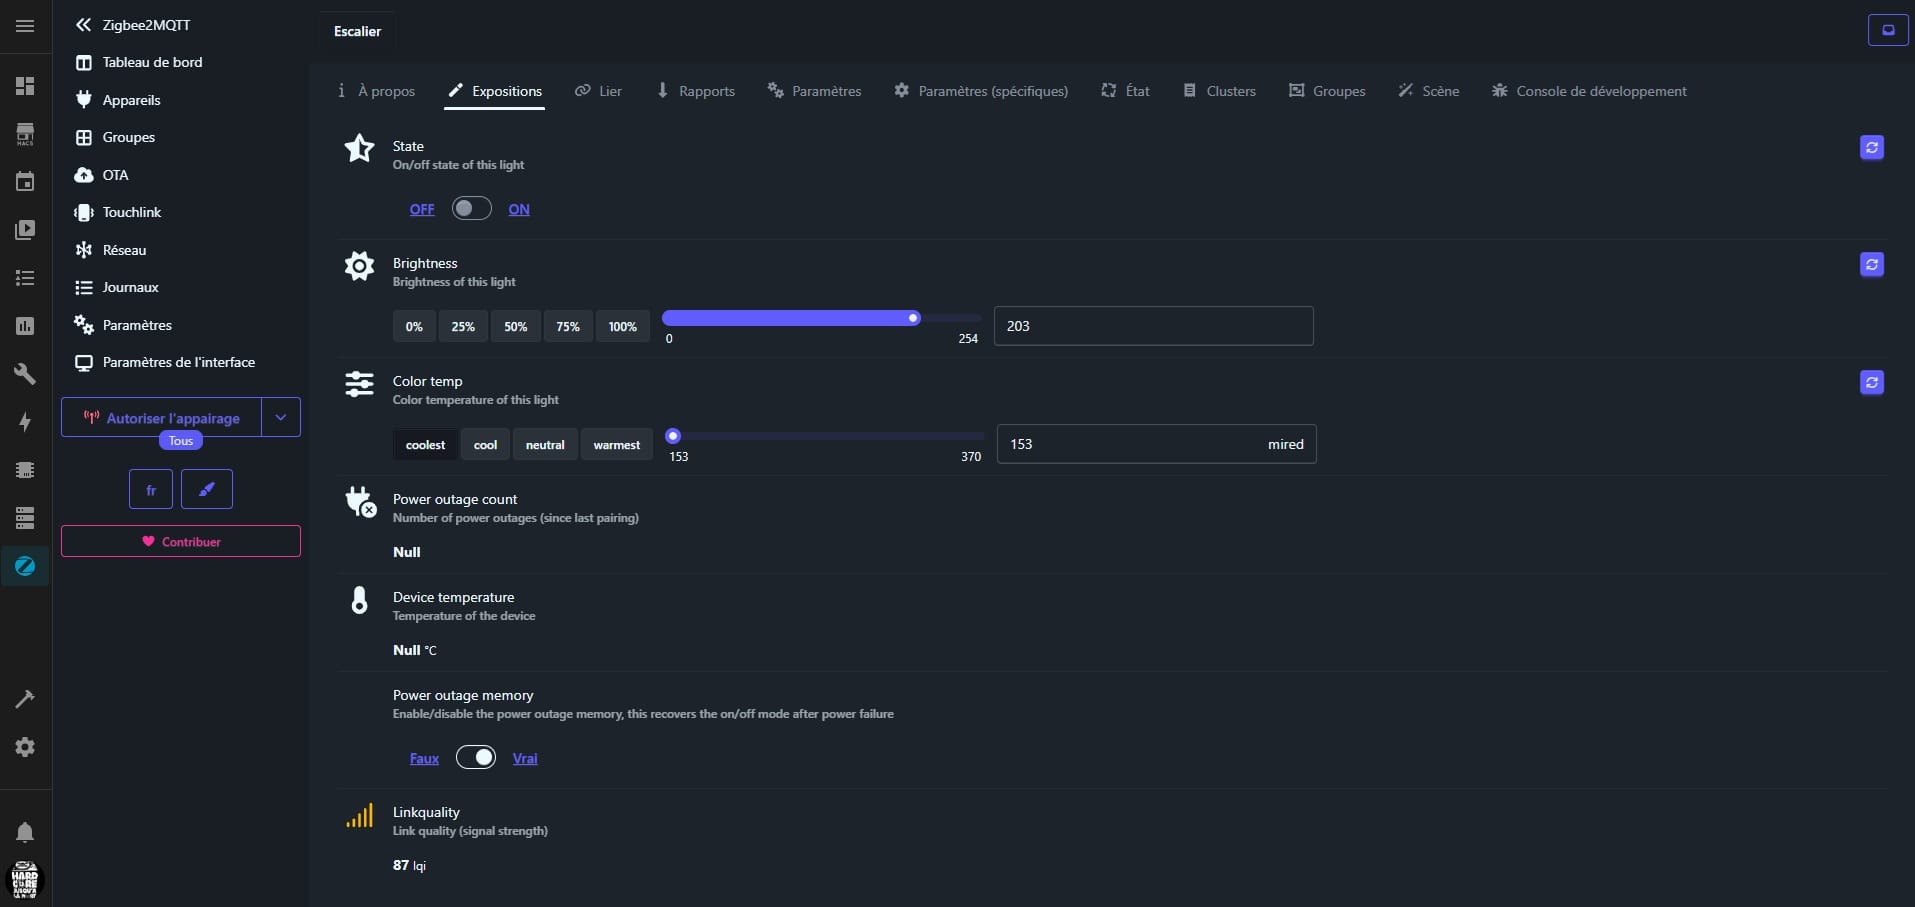Click the Contribuer button

point(181,541)
